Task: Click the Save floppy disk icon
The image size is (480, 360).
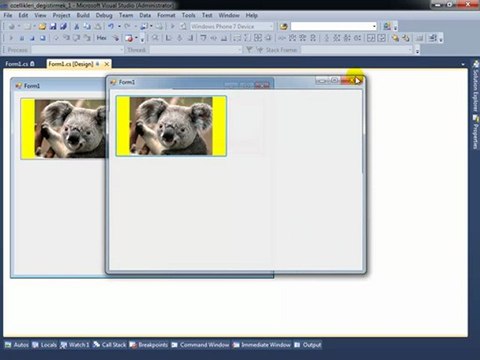Action: tap(53, 26)
